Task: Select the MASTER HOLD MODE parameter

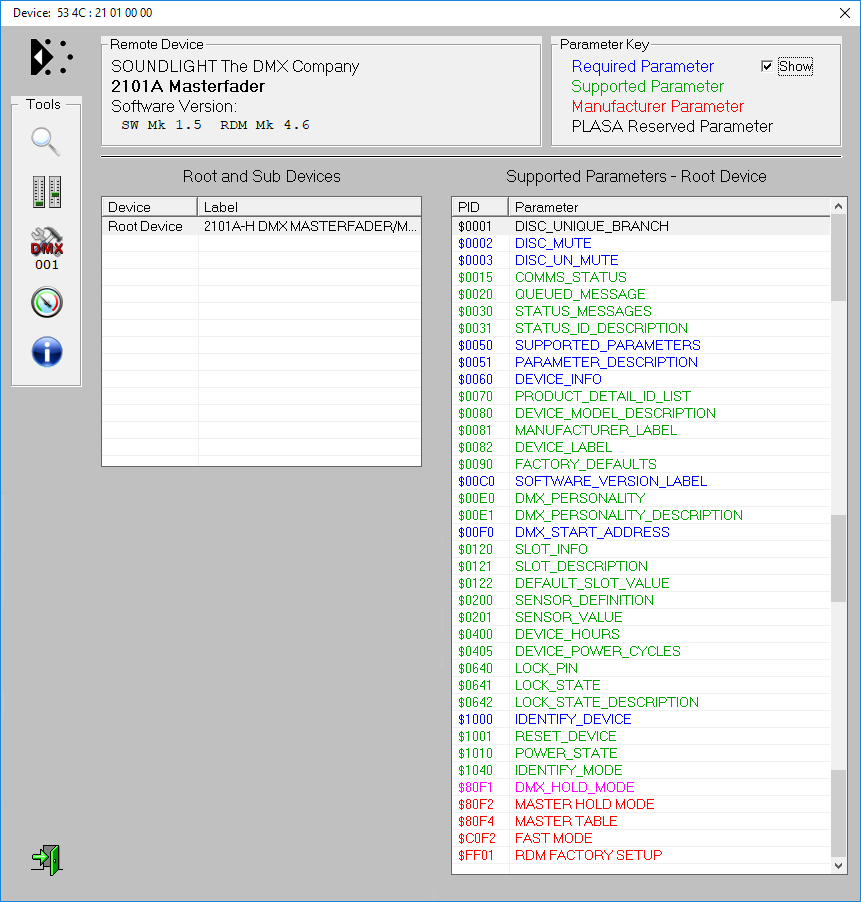Action: coord(584,804)
